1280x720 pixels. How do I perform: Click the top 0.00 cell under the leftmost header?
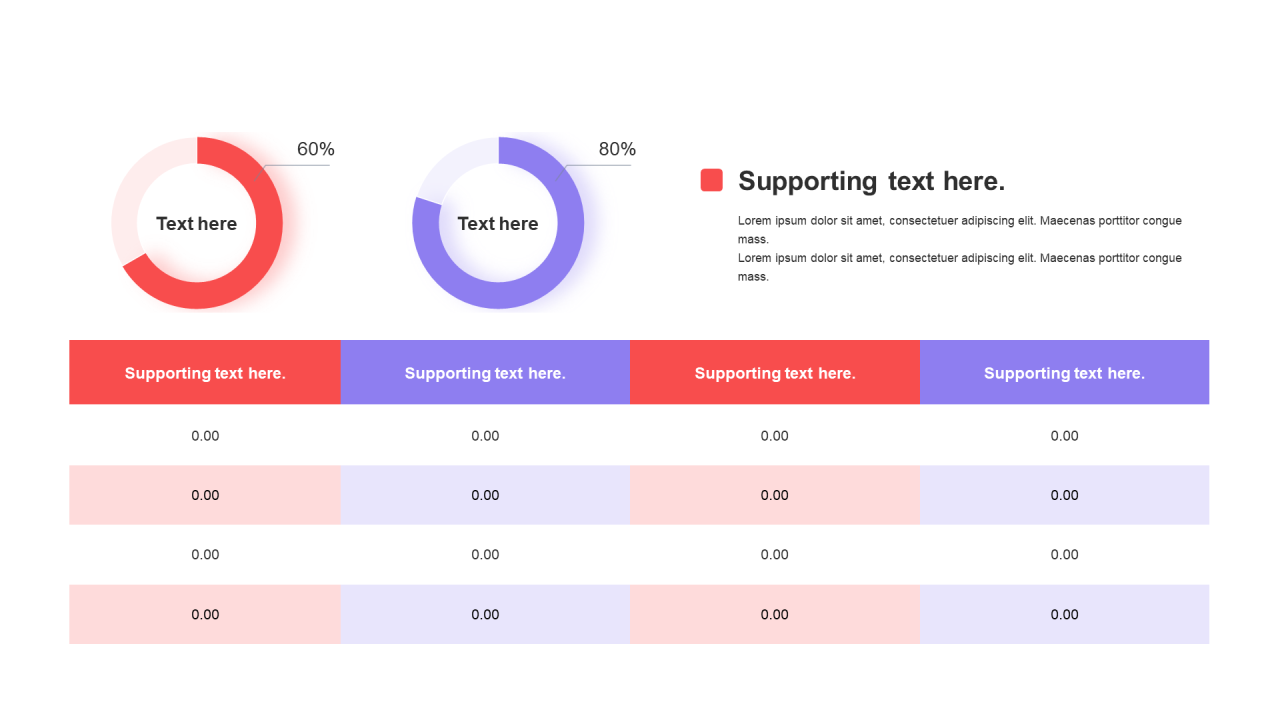pyautogui.click(x=205, y=436)
